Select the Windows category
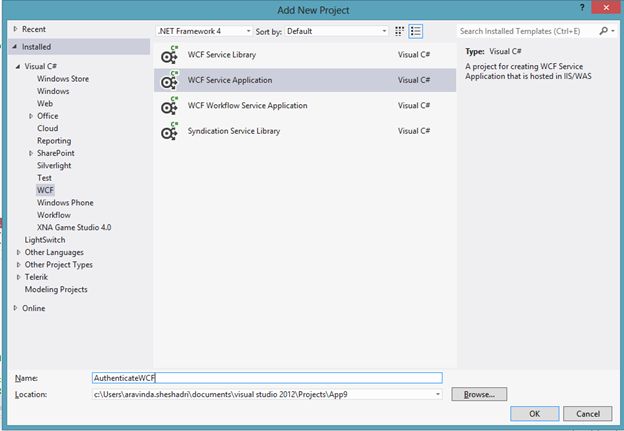 [53, 91]
